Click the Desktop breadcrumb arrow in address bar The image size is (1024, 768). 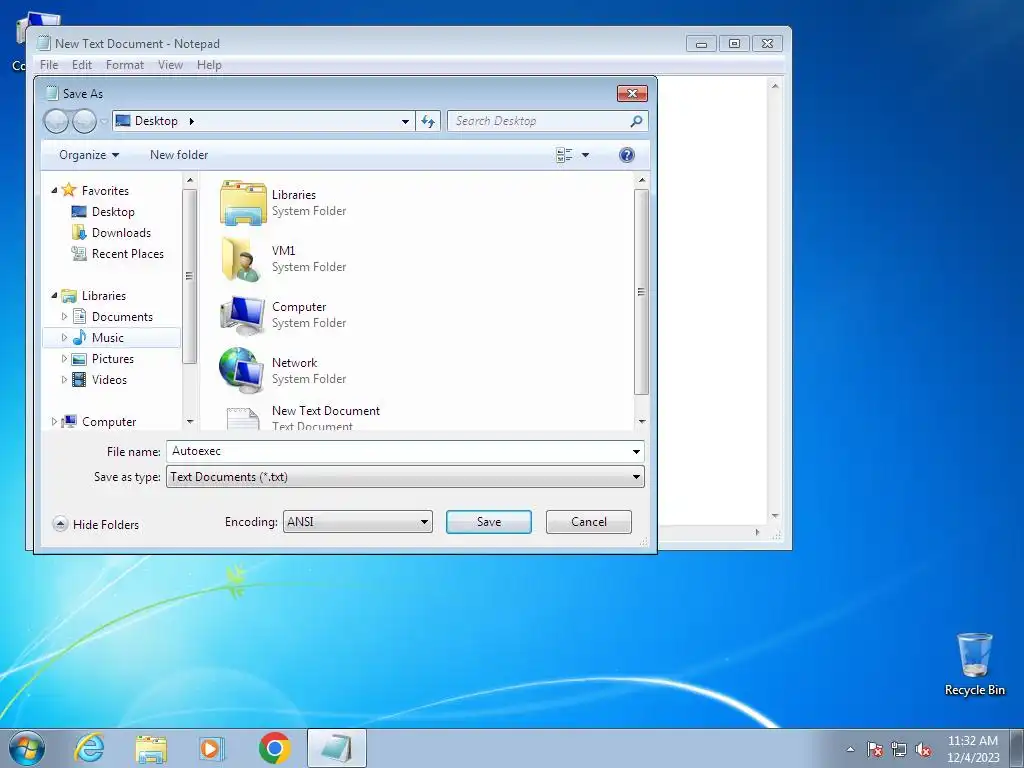coord(191,121)
